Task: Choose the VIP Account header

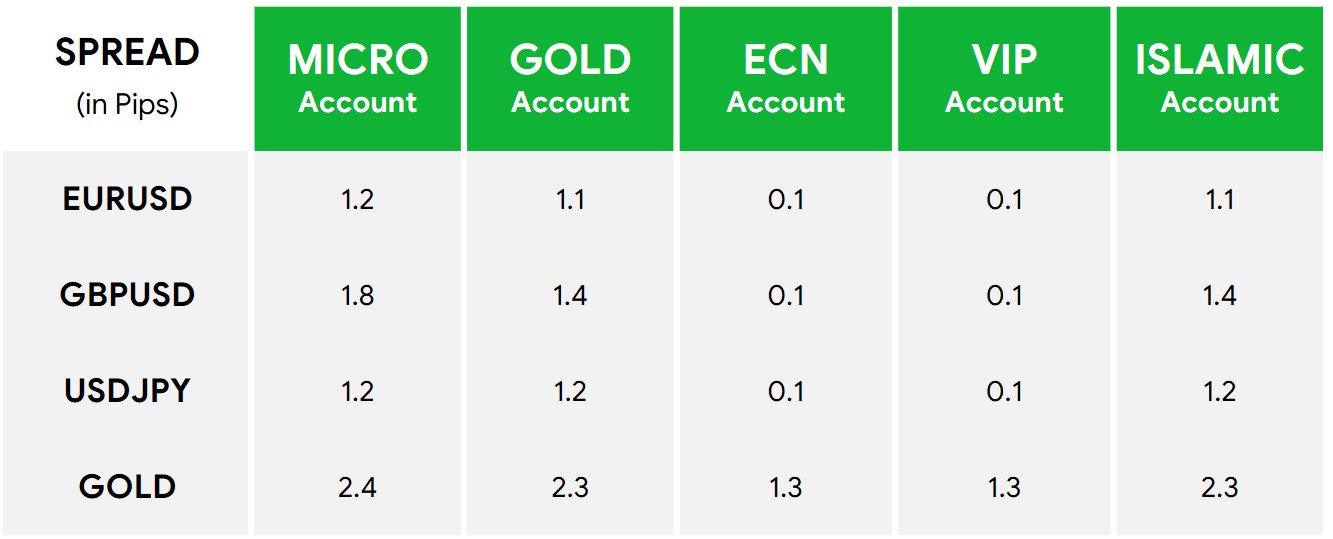Action: coord(1004,79)
